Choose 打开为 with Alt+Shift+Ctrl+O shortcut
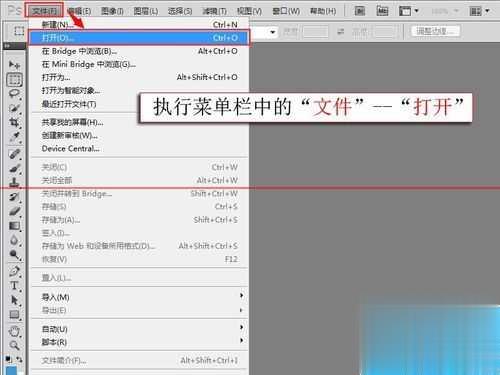 pyautogui.click(x=140, y=77)
